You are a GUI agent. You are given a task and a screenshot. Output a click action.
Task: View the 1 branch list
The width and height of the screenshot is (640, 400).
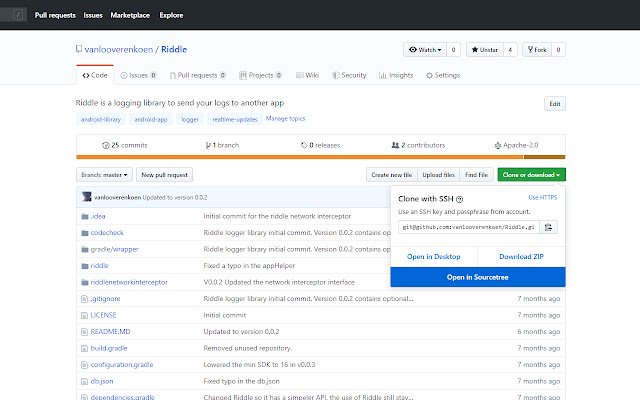point(222,145)
